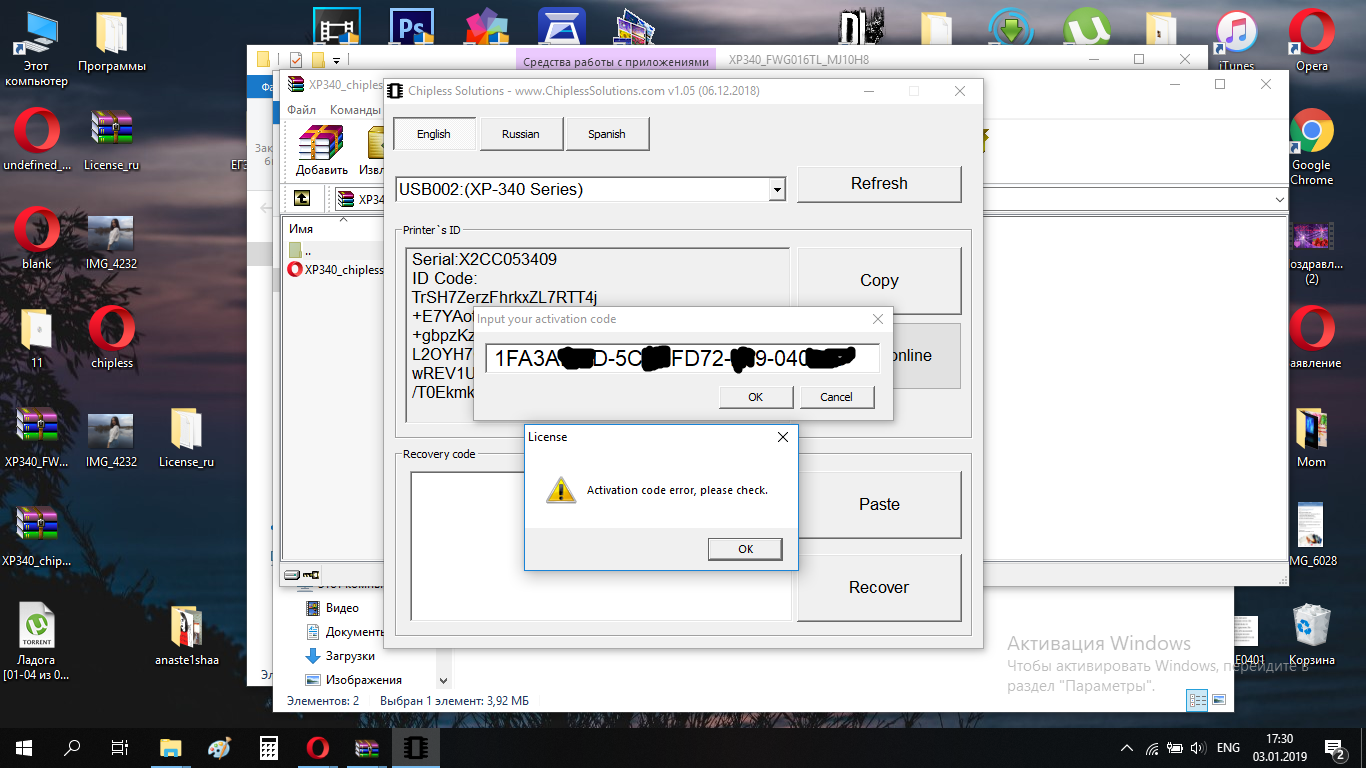Open the iTunes desktop shortcut
The width and height of the screenshot is (1366, 768).
click(x=1236, y=40)
